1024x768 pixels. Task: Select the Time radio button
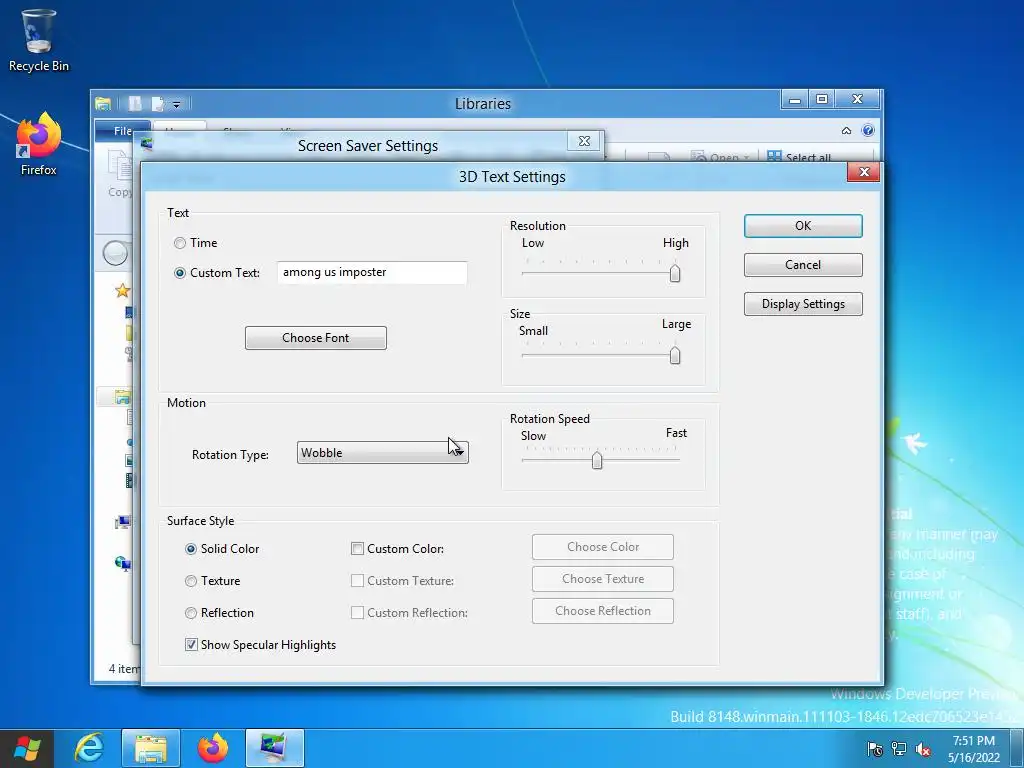click(x=180, y=243)
